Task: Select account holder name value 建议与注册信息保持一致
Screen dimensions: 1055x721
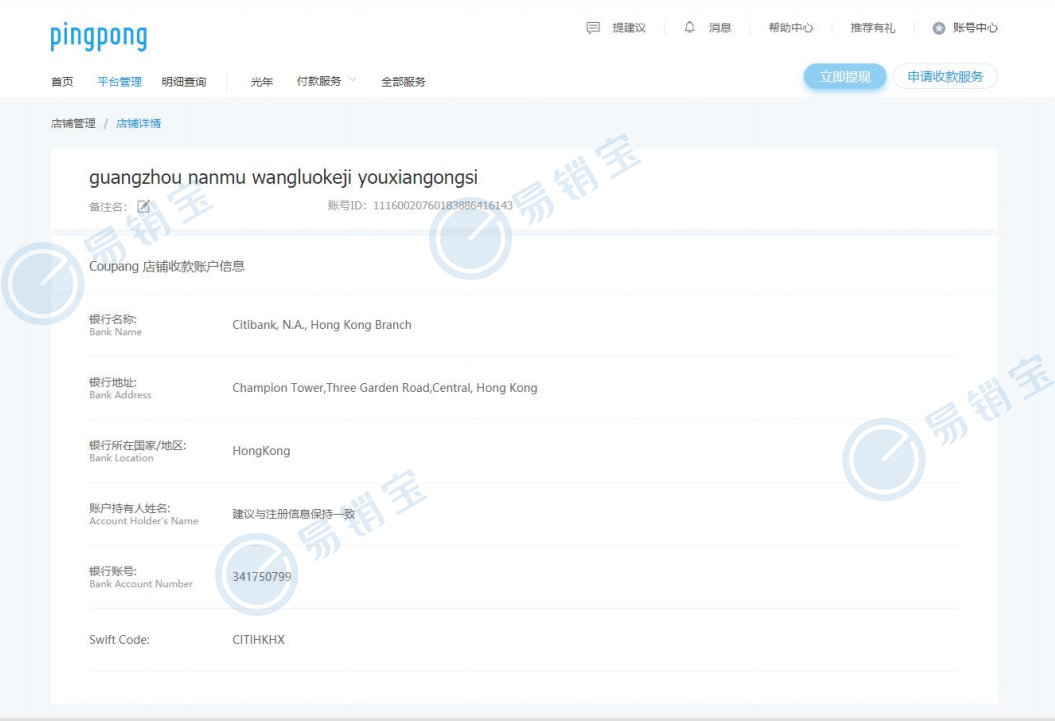Action: click(x=293, y=514)
